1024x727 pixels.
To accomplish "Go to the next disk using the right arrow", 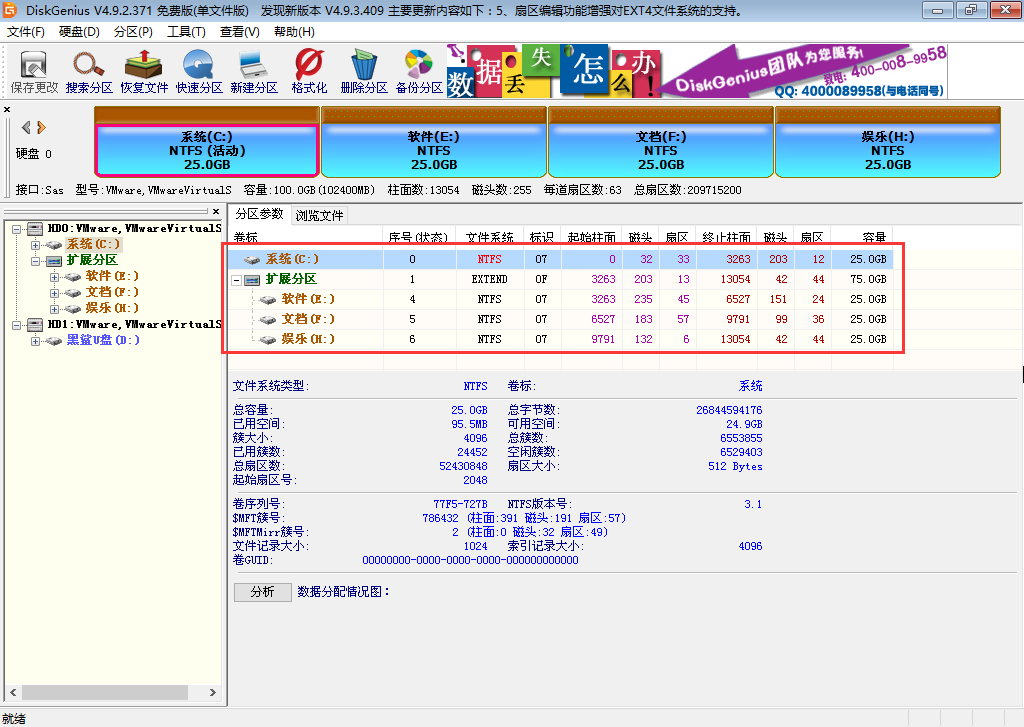I will tap(42, 127).
